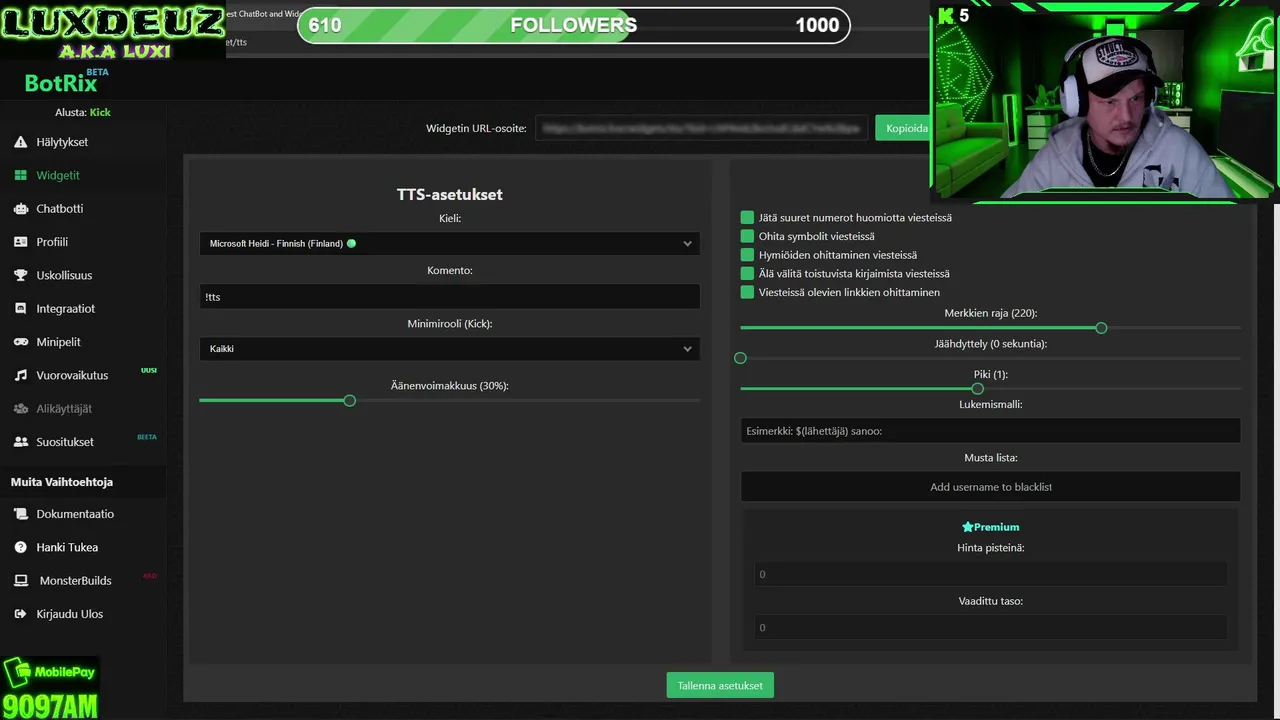Image resolution: width=1280 pixels, height=720 pixels.
Task: Toggle 'Viesteissä olevien linkkien ohittaminen' checkbox
Action: [x=747, y=292]
